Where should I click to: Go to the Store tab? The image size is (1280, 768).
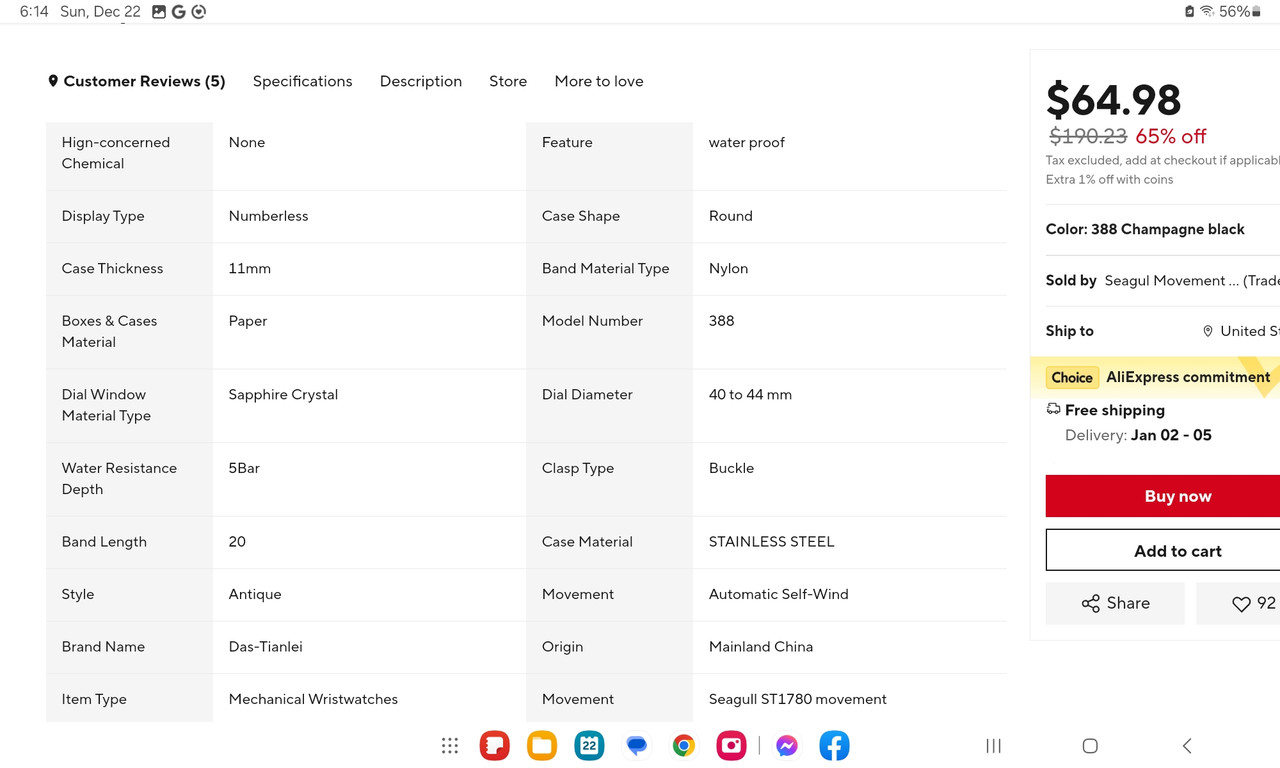(x=508, y=81)
